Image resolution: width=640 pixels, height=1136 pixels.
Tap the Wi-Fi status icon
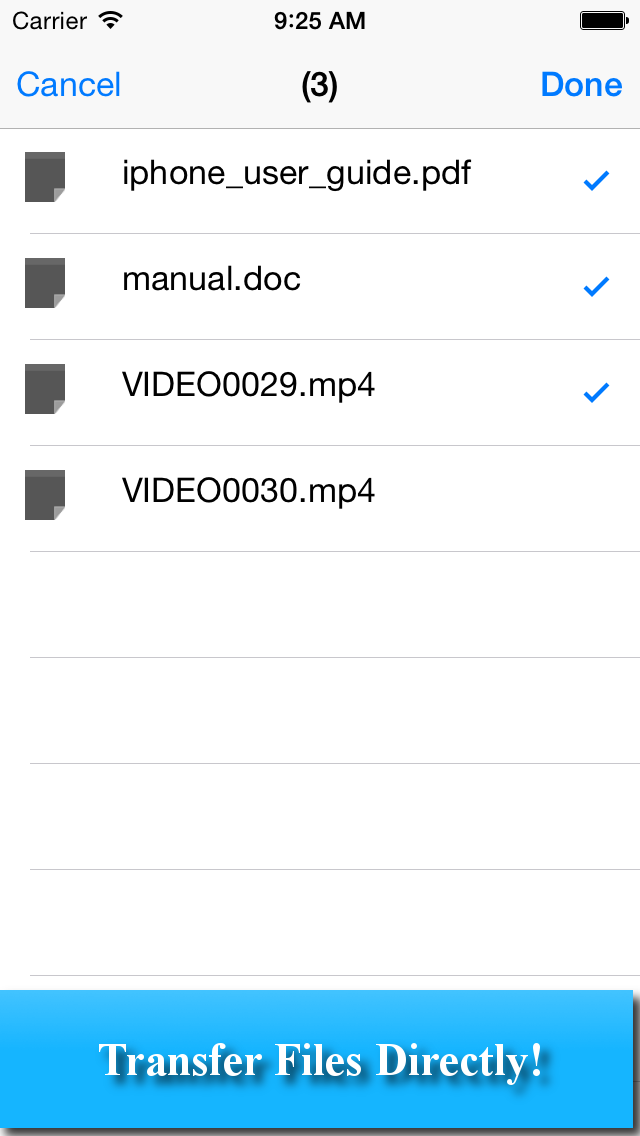pos(111,21)
